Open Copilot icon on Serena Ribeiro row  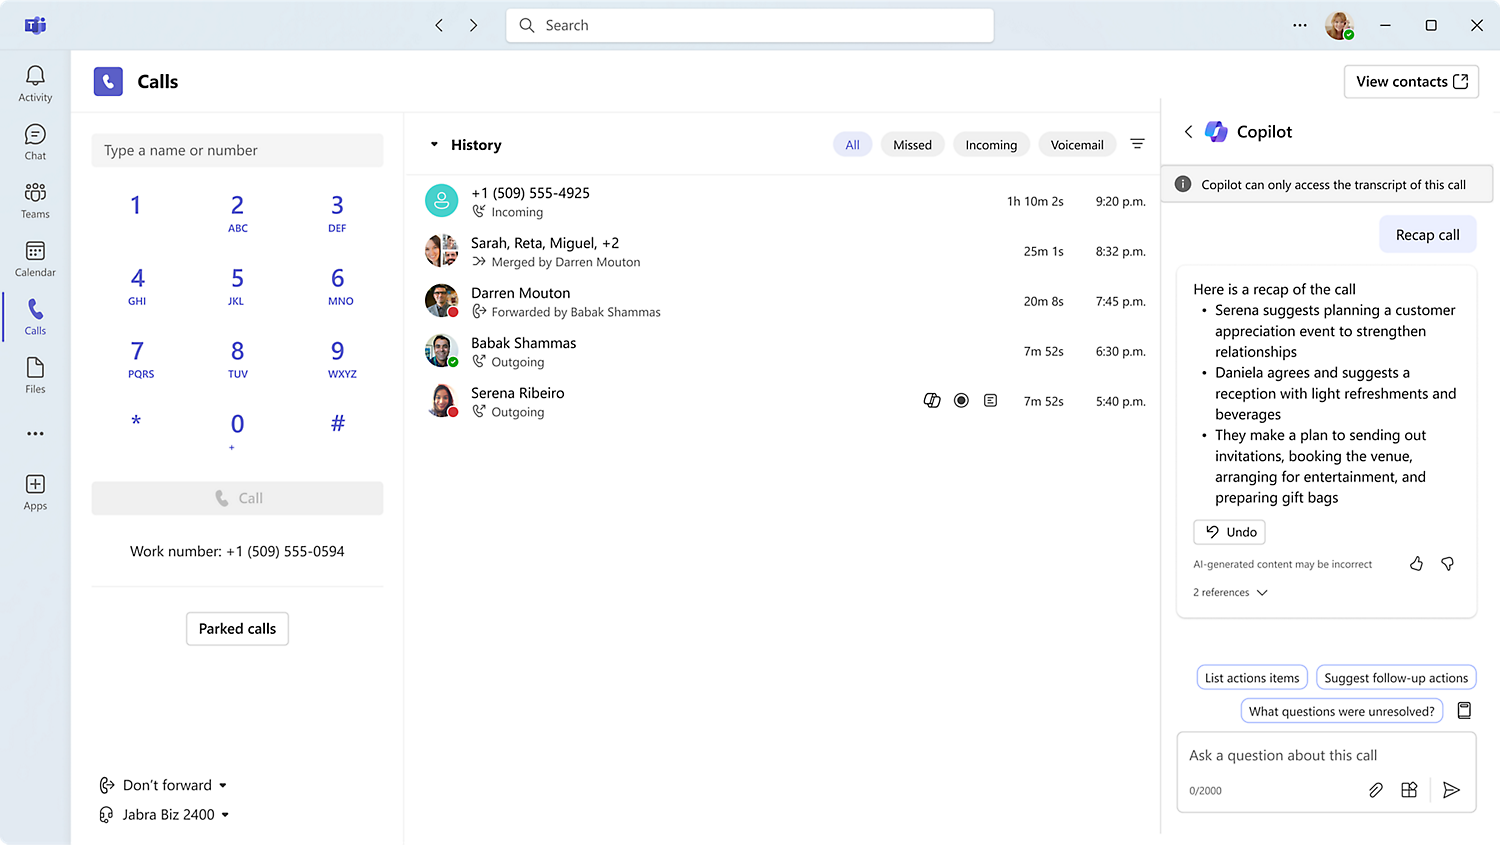932,401
